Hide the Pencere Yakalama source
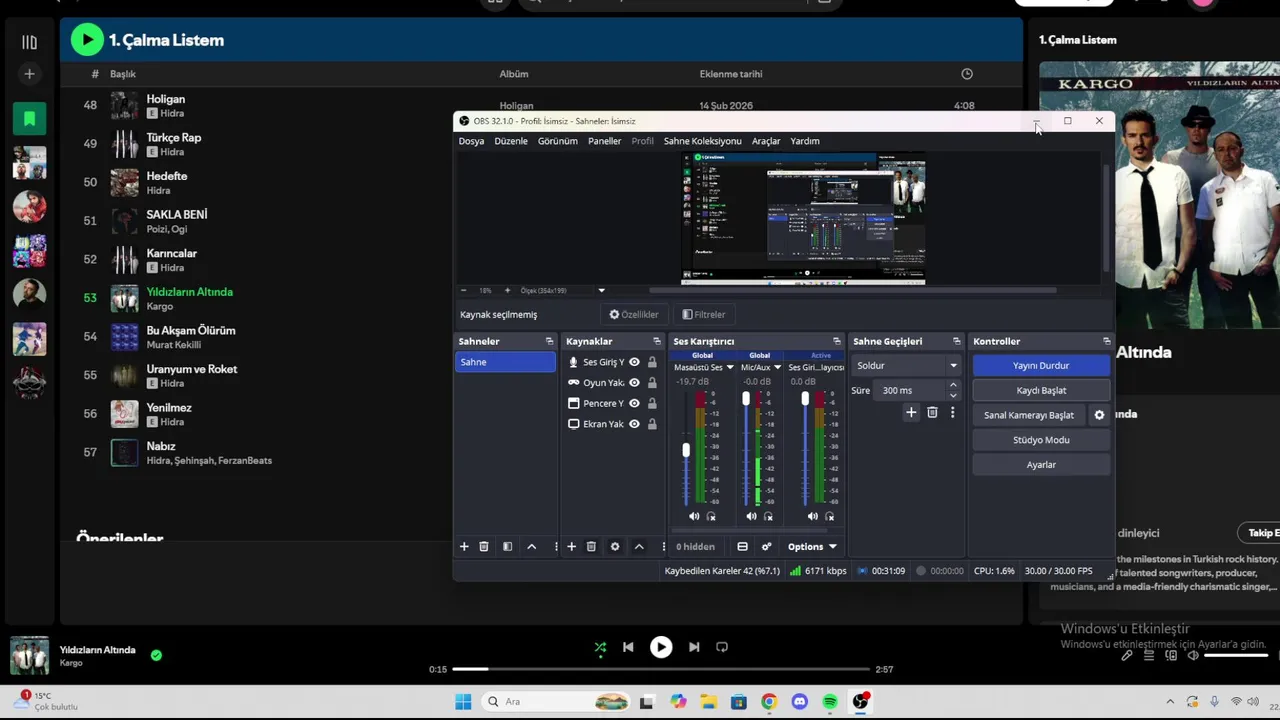 (x=634, y=403)
